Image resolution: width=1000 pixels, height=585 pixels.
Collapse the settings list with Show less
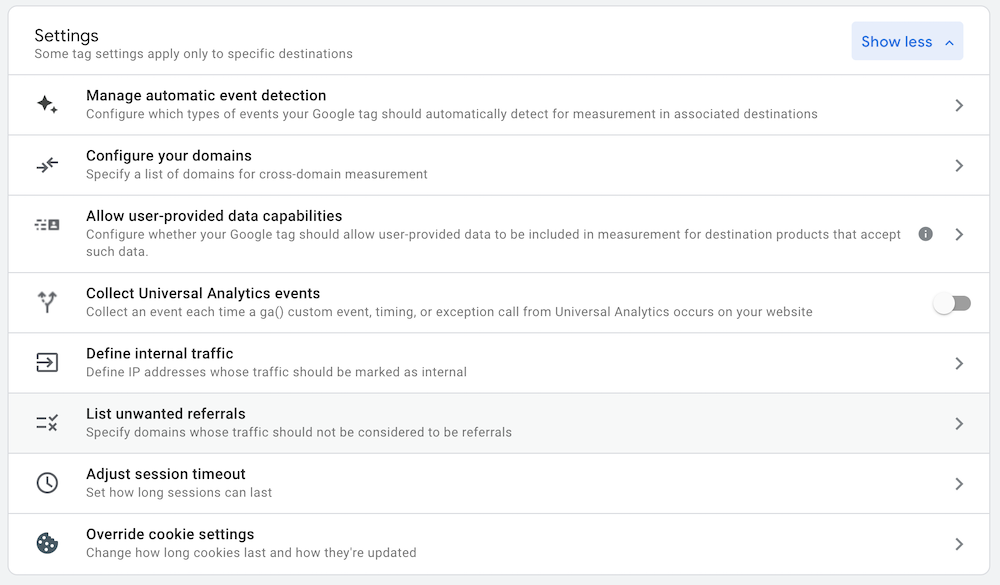click(x=906, y=41)
